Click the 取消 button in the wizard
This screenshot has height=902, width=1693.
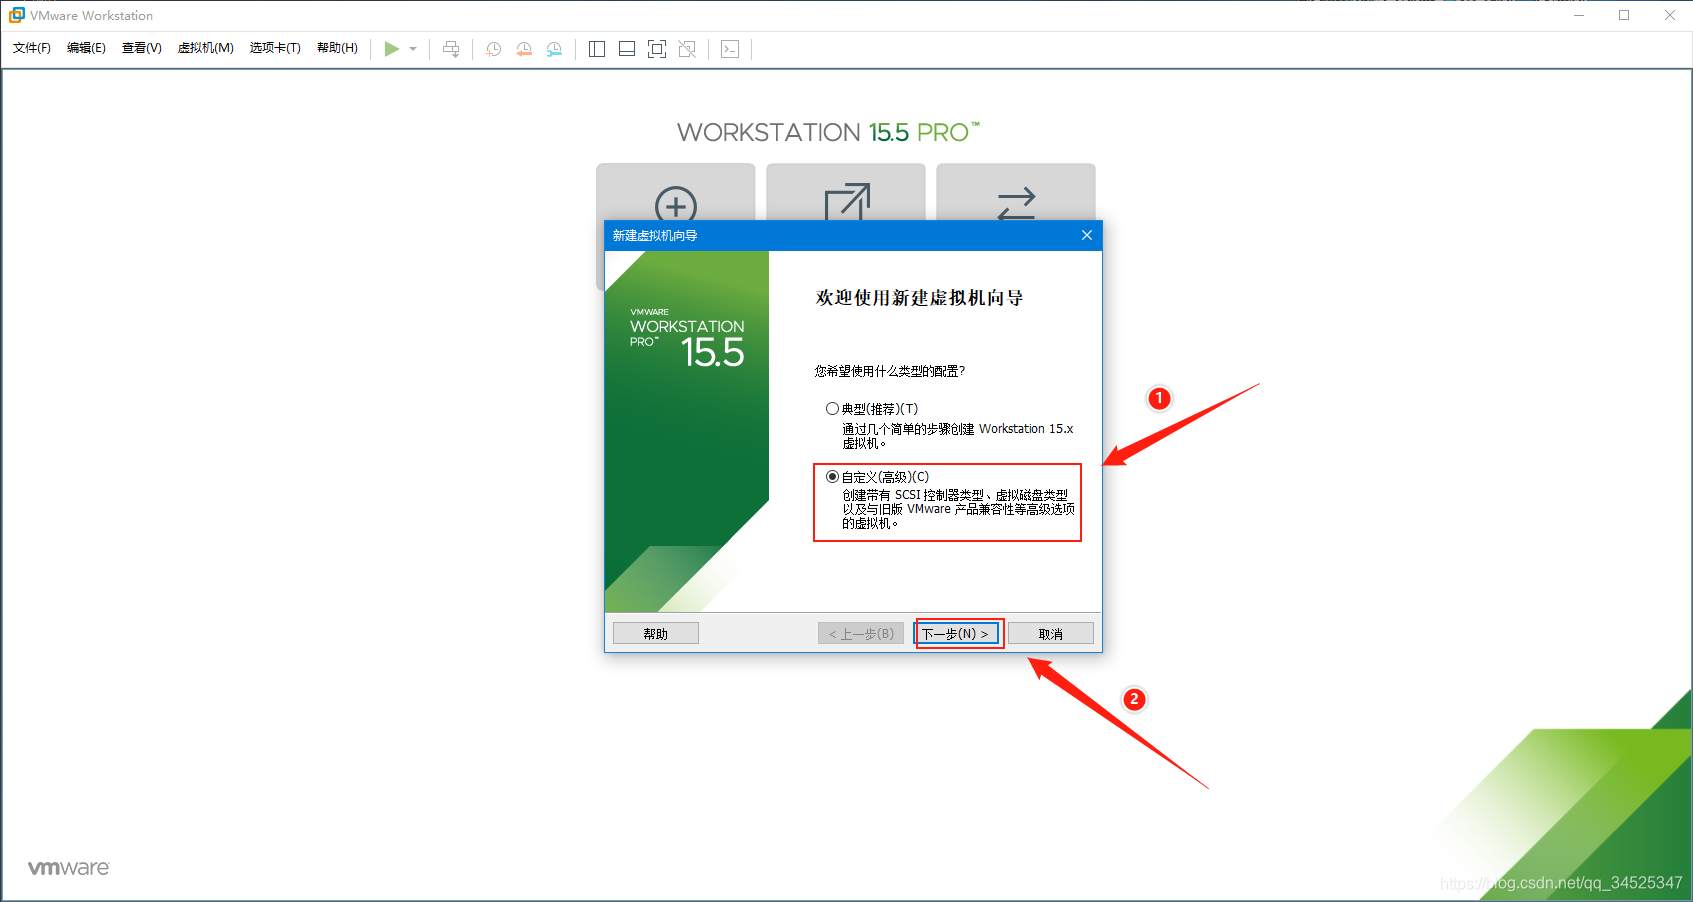[x=1051, y=634]
